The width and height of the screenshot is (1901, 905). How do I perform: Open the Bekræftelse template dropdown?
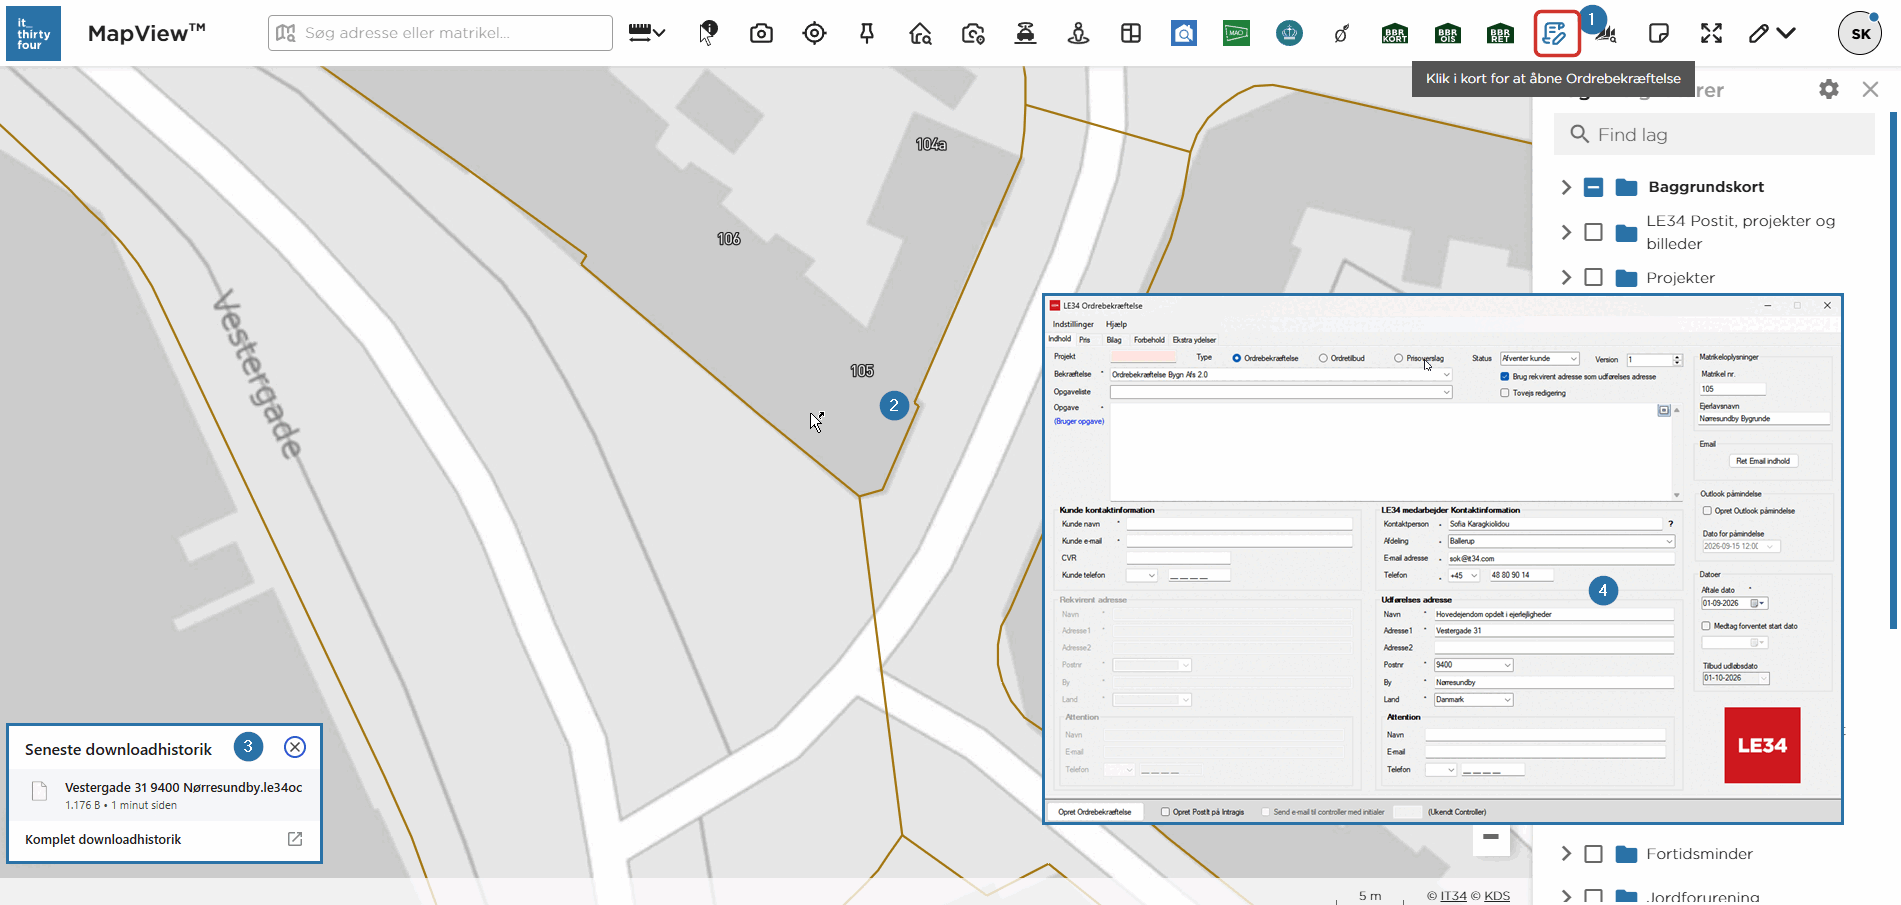pyautogui.click(x=1281, y=375)
